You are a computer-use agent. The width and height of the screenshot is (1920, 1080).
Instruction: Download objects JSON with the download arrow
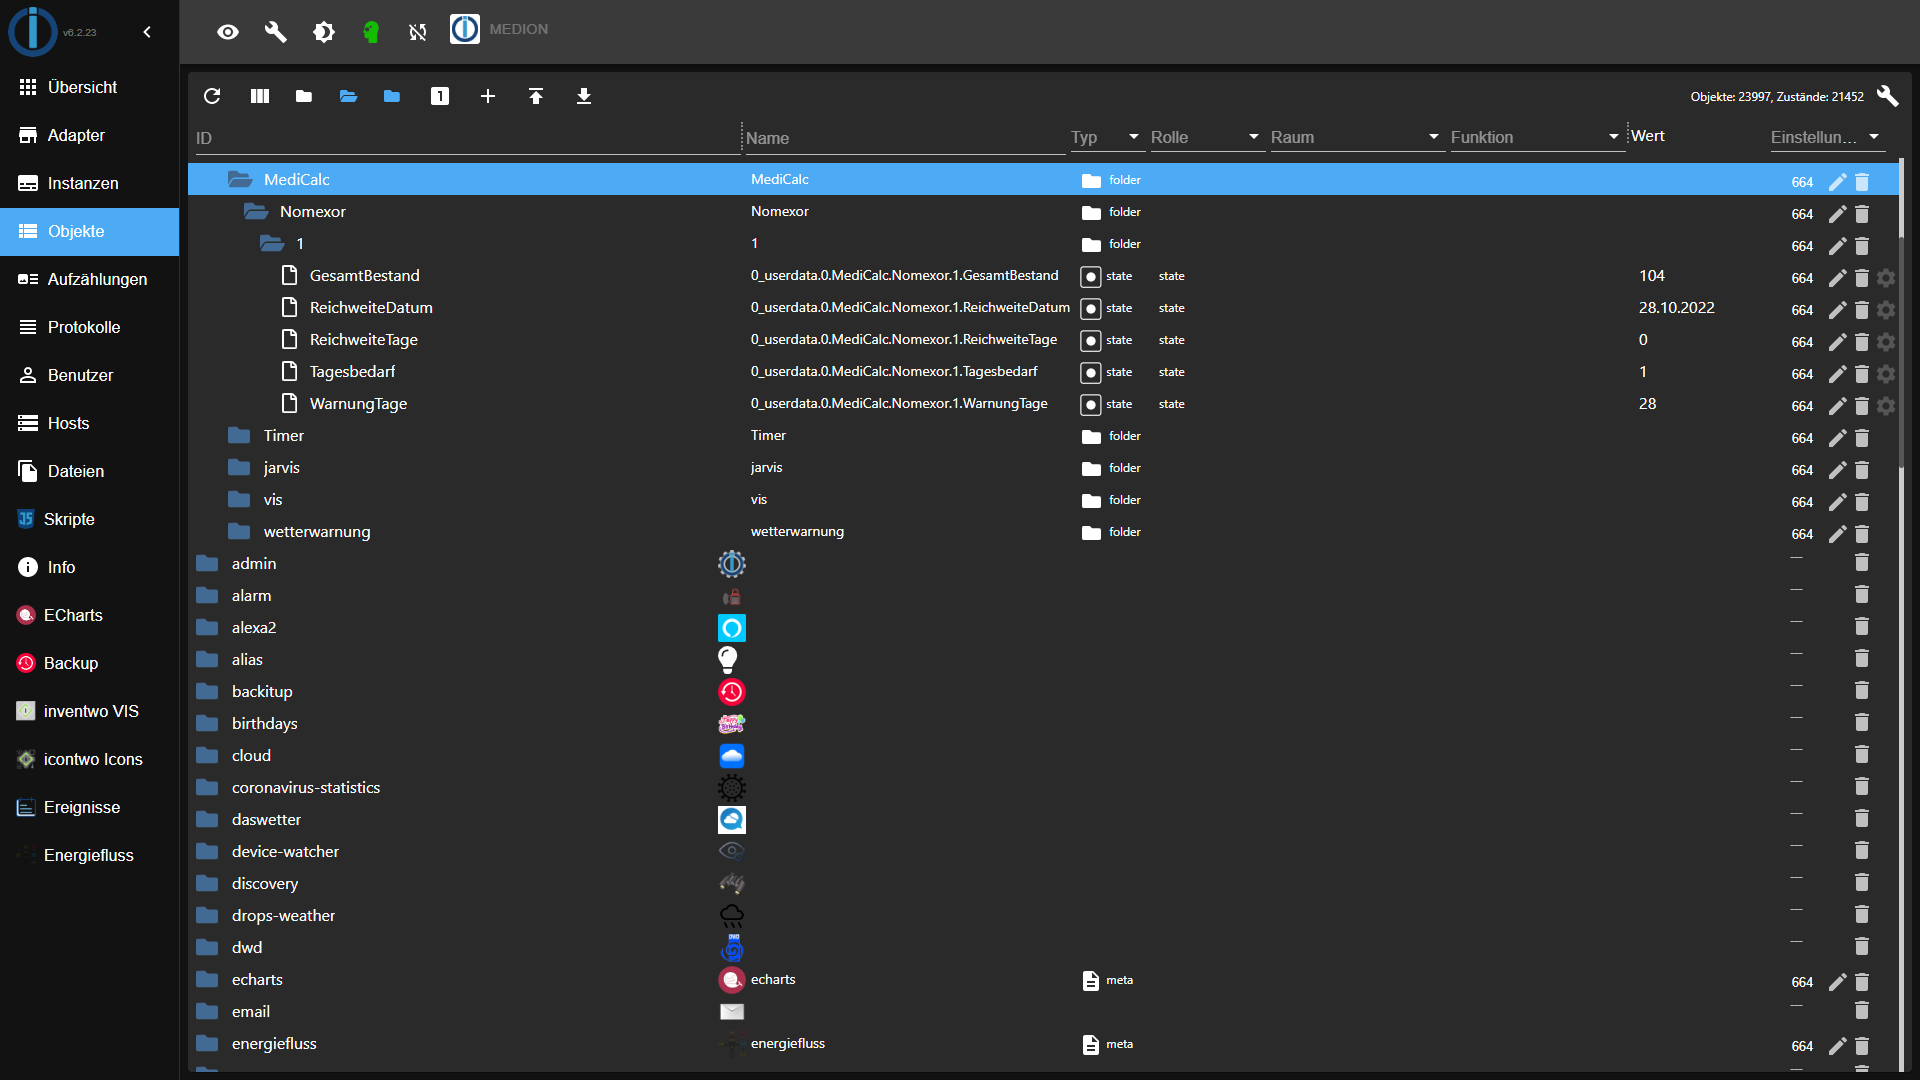click(584, 96)
